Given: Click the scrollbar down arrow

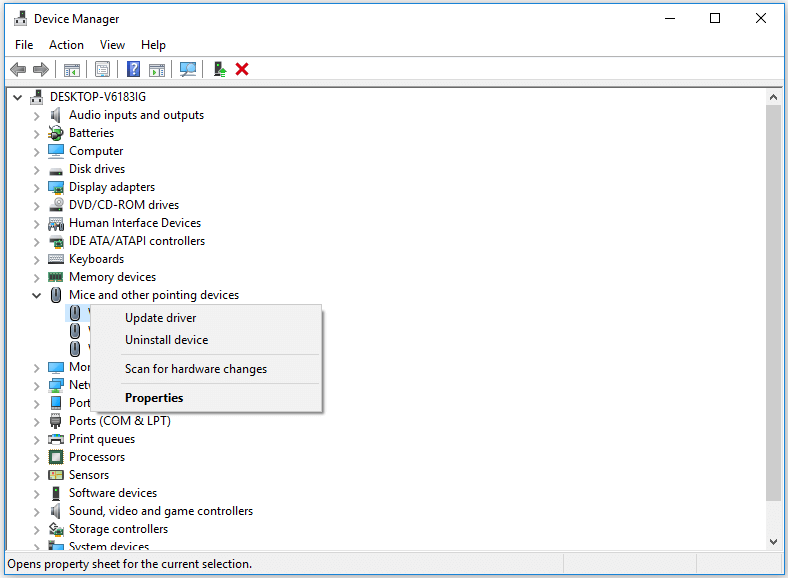Looking at the screenshot, I should [x=773, y=542].
